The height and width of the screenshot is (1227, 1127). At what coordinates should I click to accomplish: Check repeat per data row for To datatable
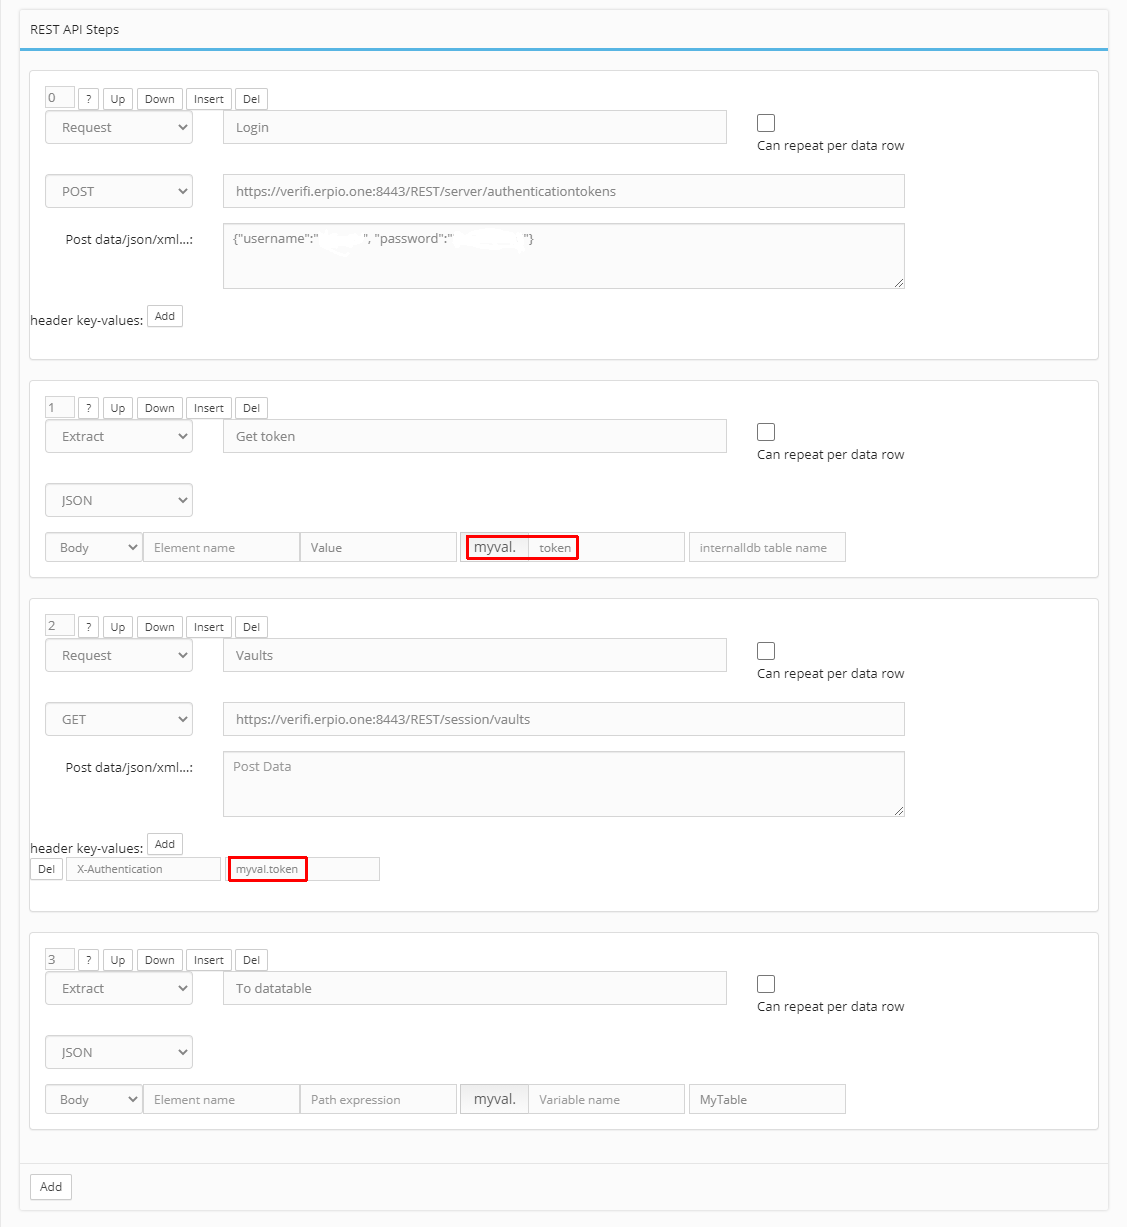coord(766,984)
